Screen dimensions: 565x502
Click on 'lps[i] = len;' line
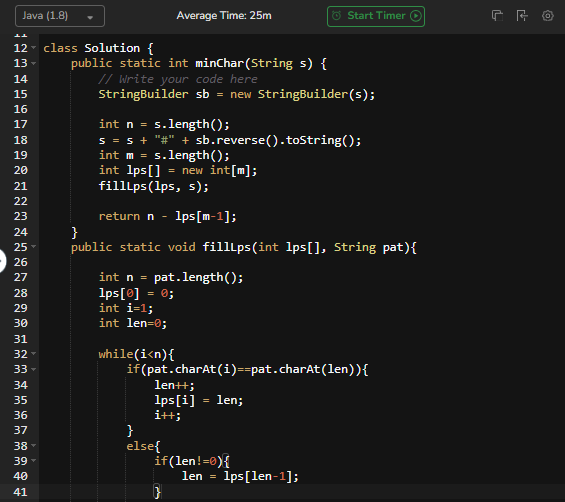[x=199, y=400]
